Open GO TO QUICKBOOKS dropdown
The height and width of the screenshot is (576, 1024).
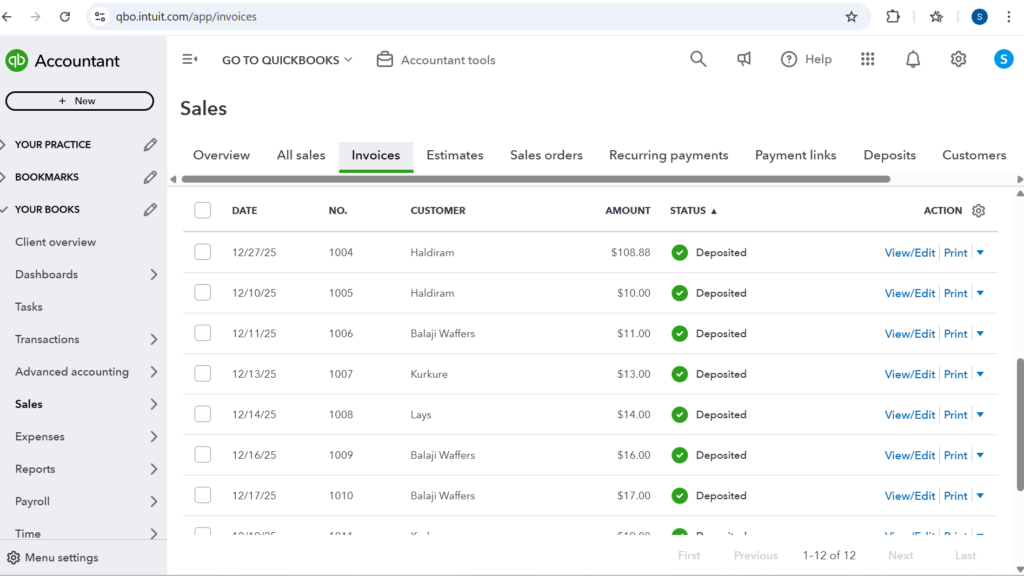[x=287, y=60]
